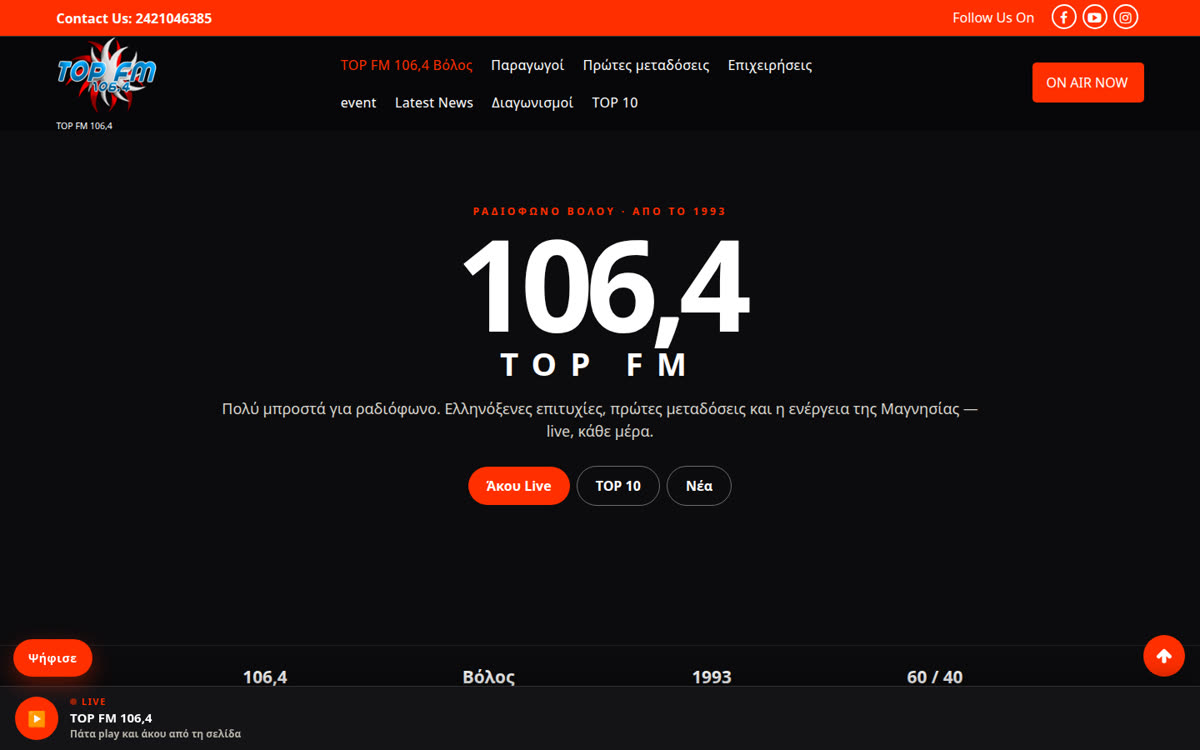This screenshot has width=1200, height=750.
Task: Play the live stream in bottom player
Action: point(37,718)
